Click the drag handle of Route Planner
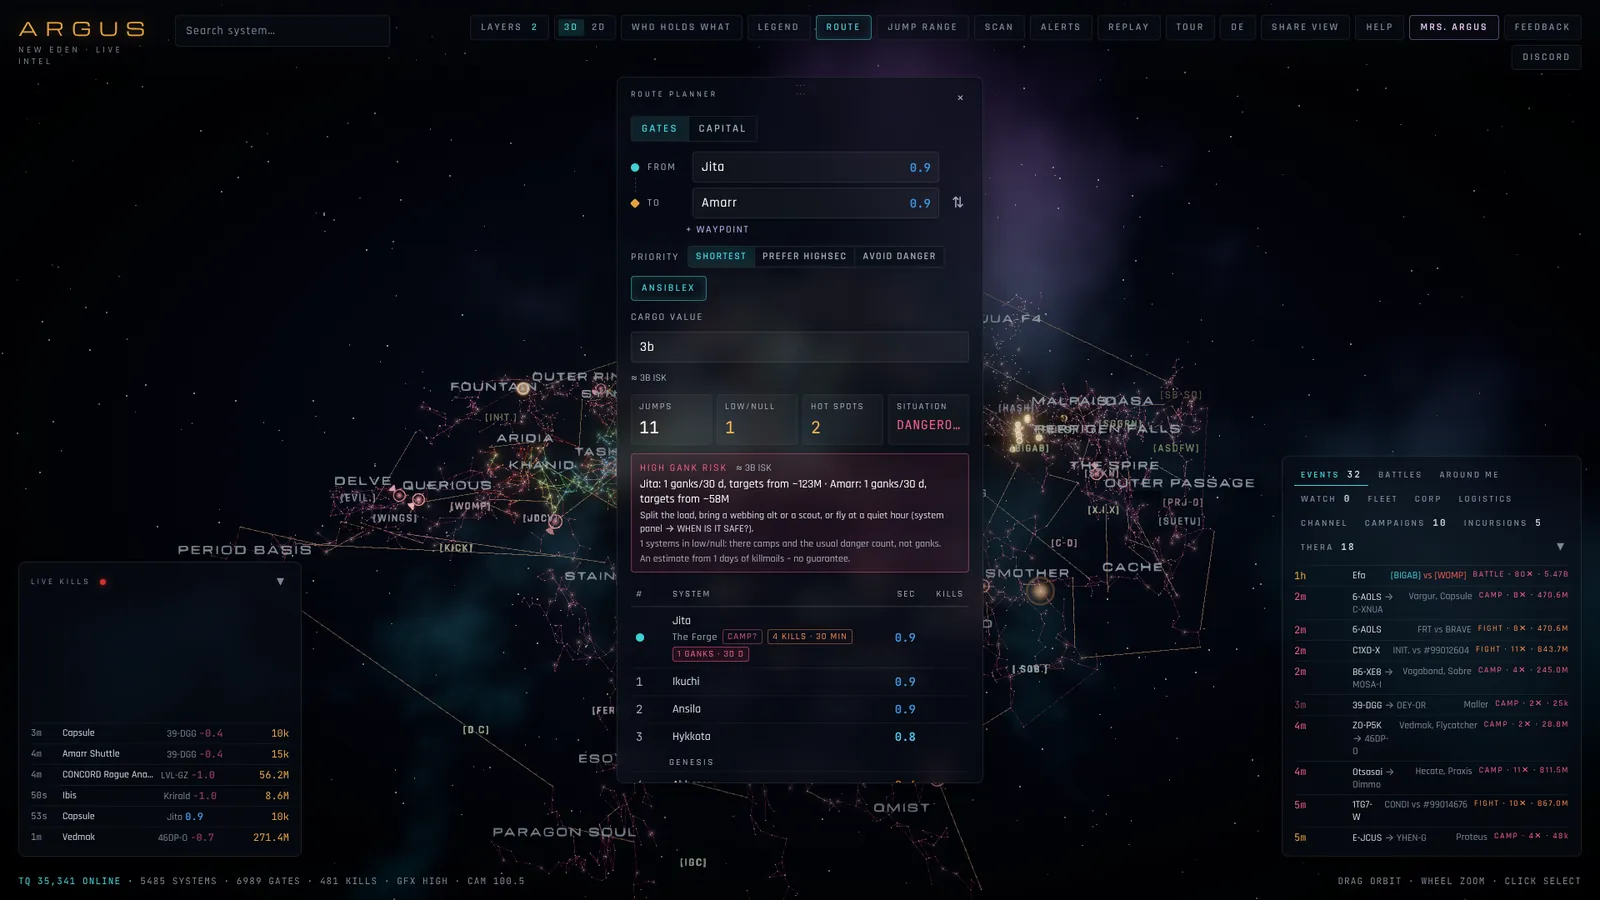Screen dimensions: 1600x900 point(800,88)
